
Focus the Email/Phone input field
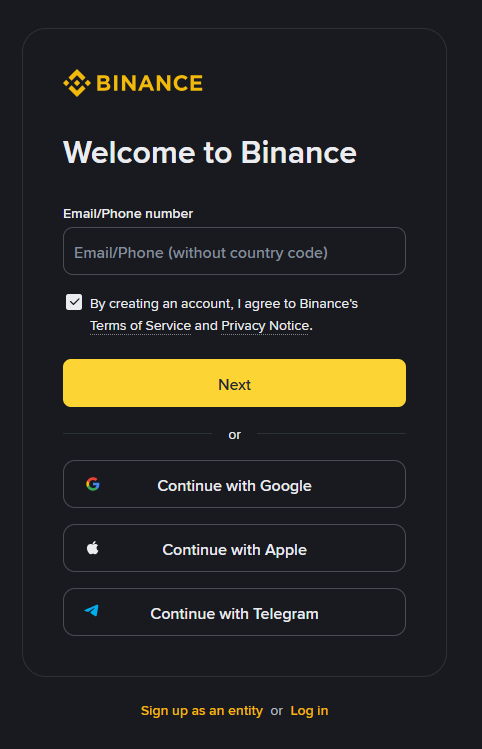(x=235, y=251)
